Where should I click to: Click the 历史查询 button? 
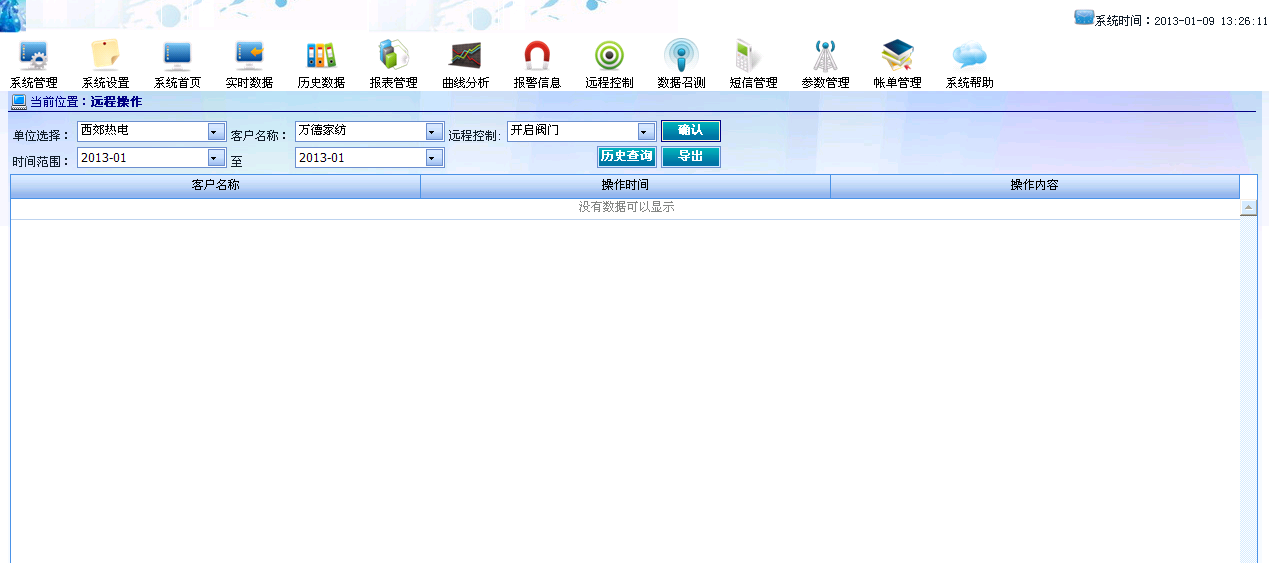(x=626, y=156)
